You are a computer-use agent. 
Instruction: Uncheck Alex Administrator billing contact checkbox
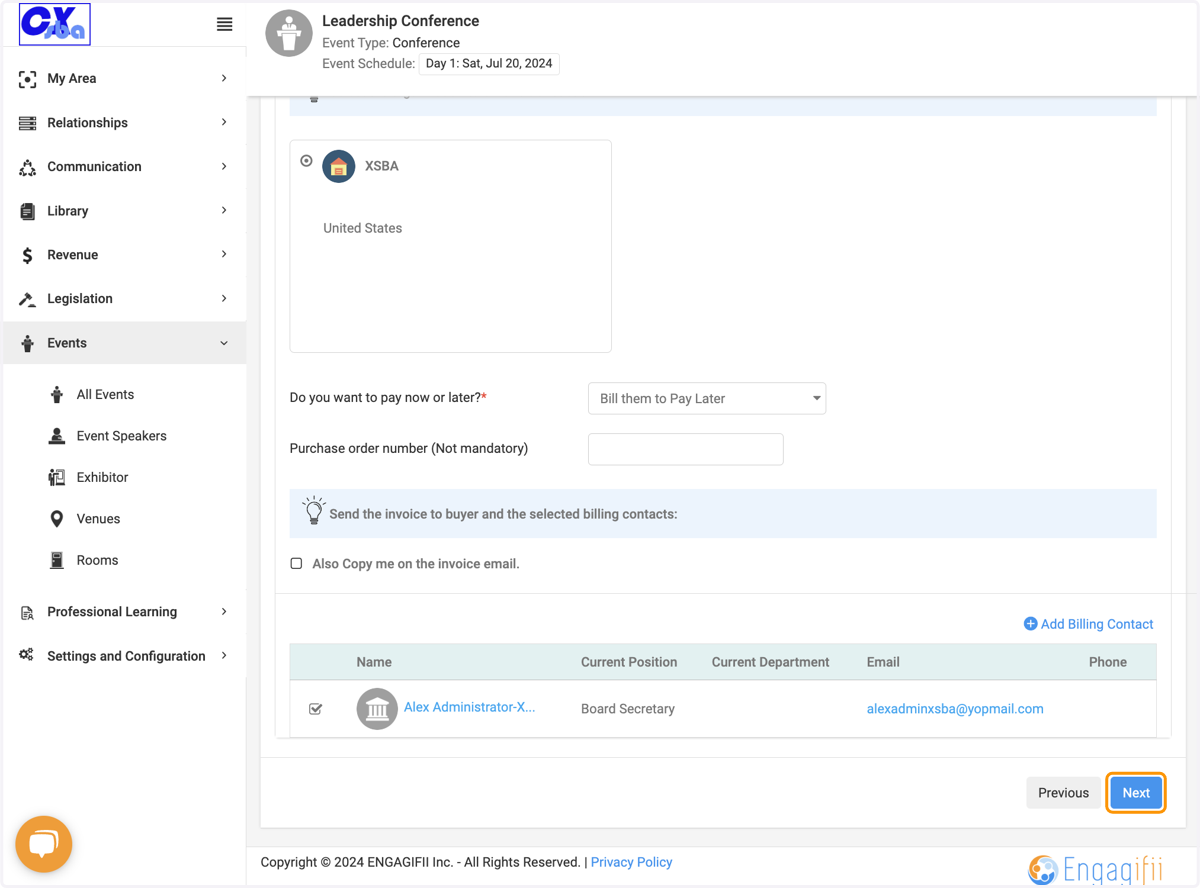[316, 709]
